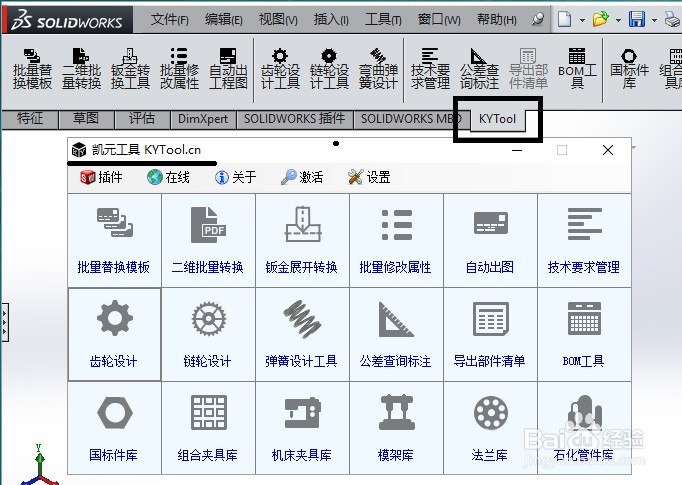This screenshot has height=485, width=682.
Task: Open the 导出部件清单 tile
Action: pyautogui.click(x=490, y=334)
